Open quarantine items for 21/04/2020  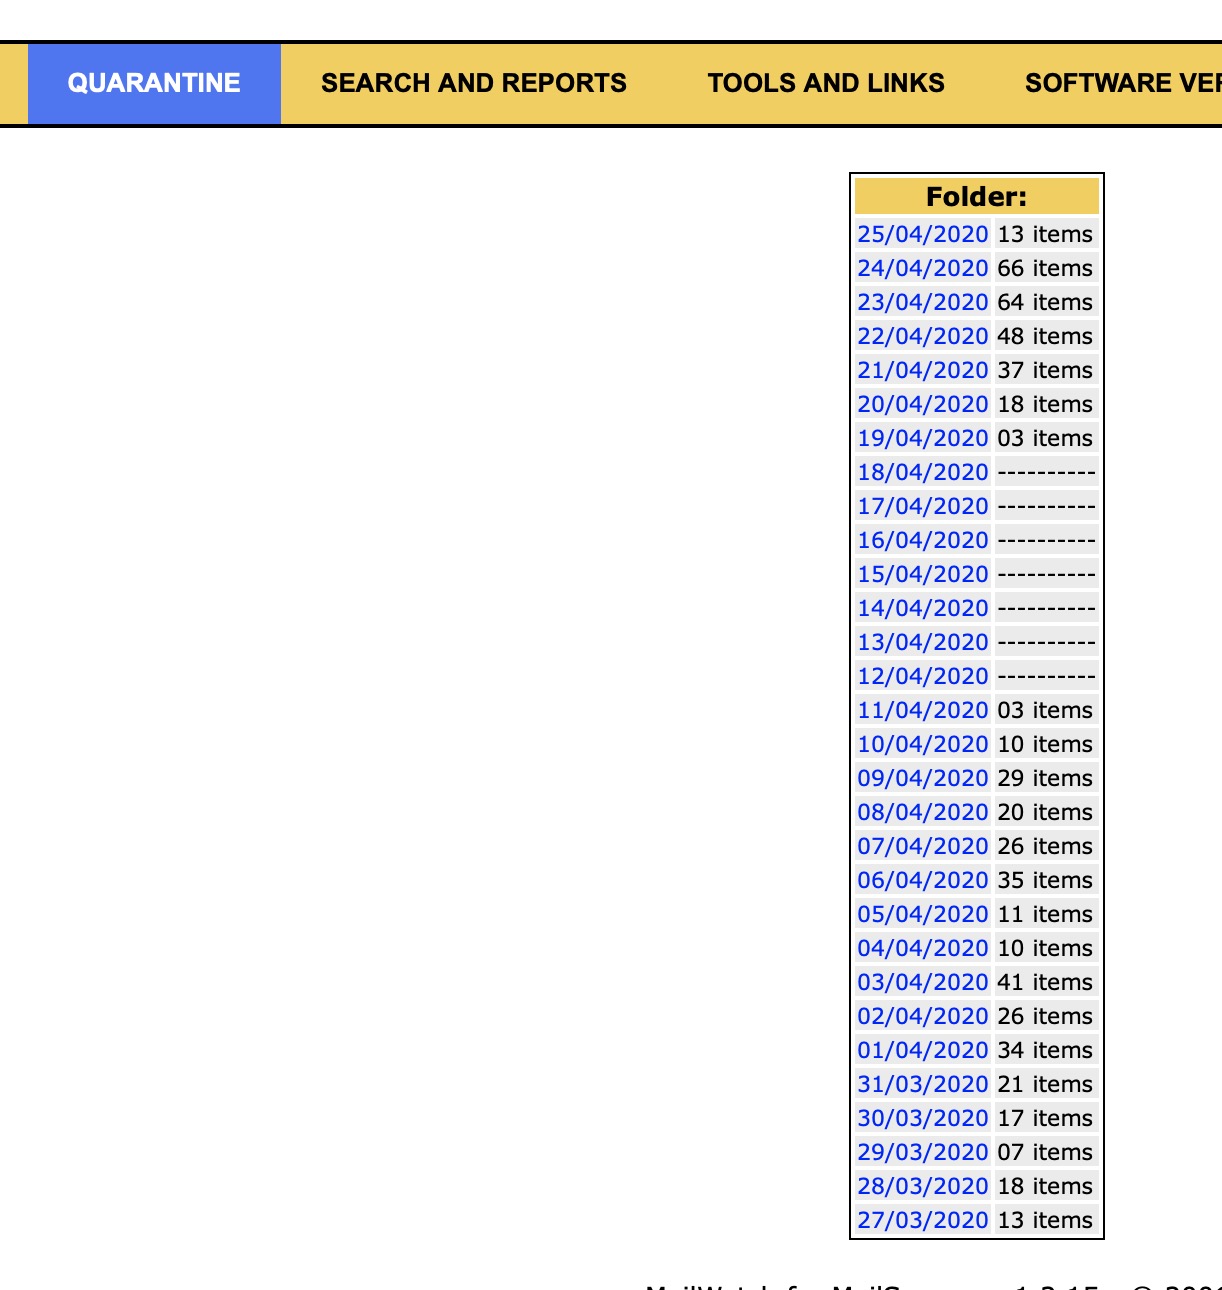tap(923, 369)
